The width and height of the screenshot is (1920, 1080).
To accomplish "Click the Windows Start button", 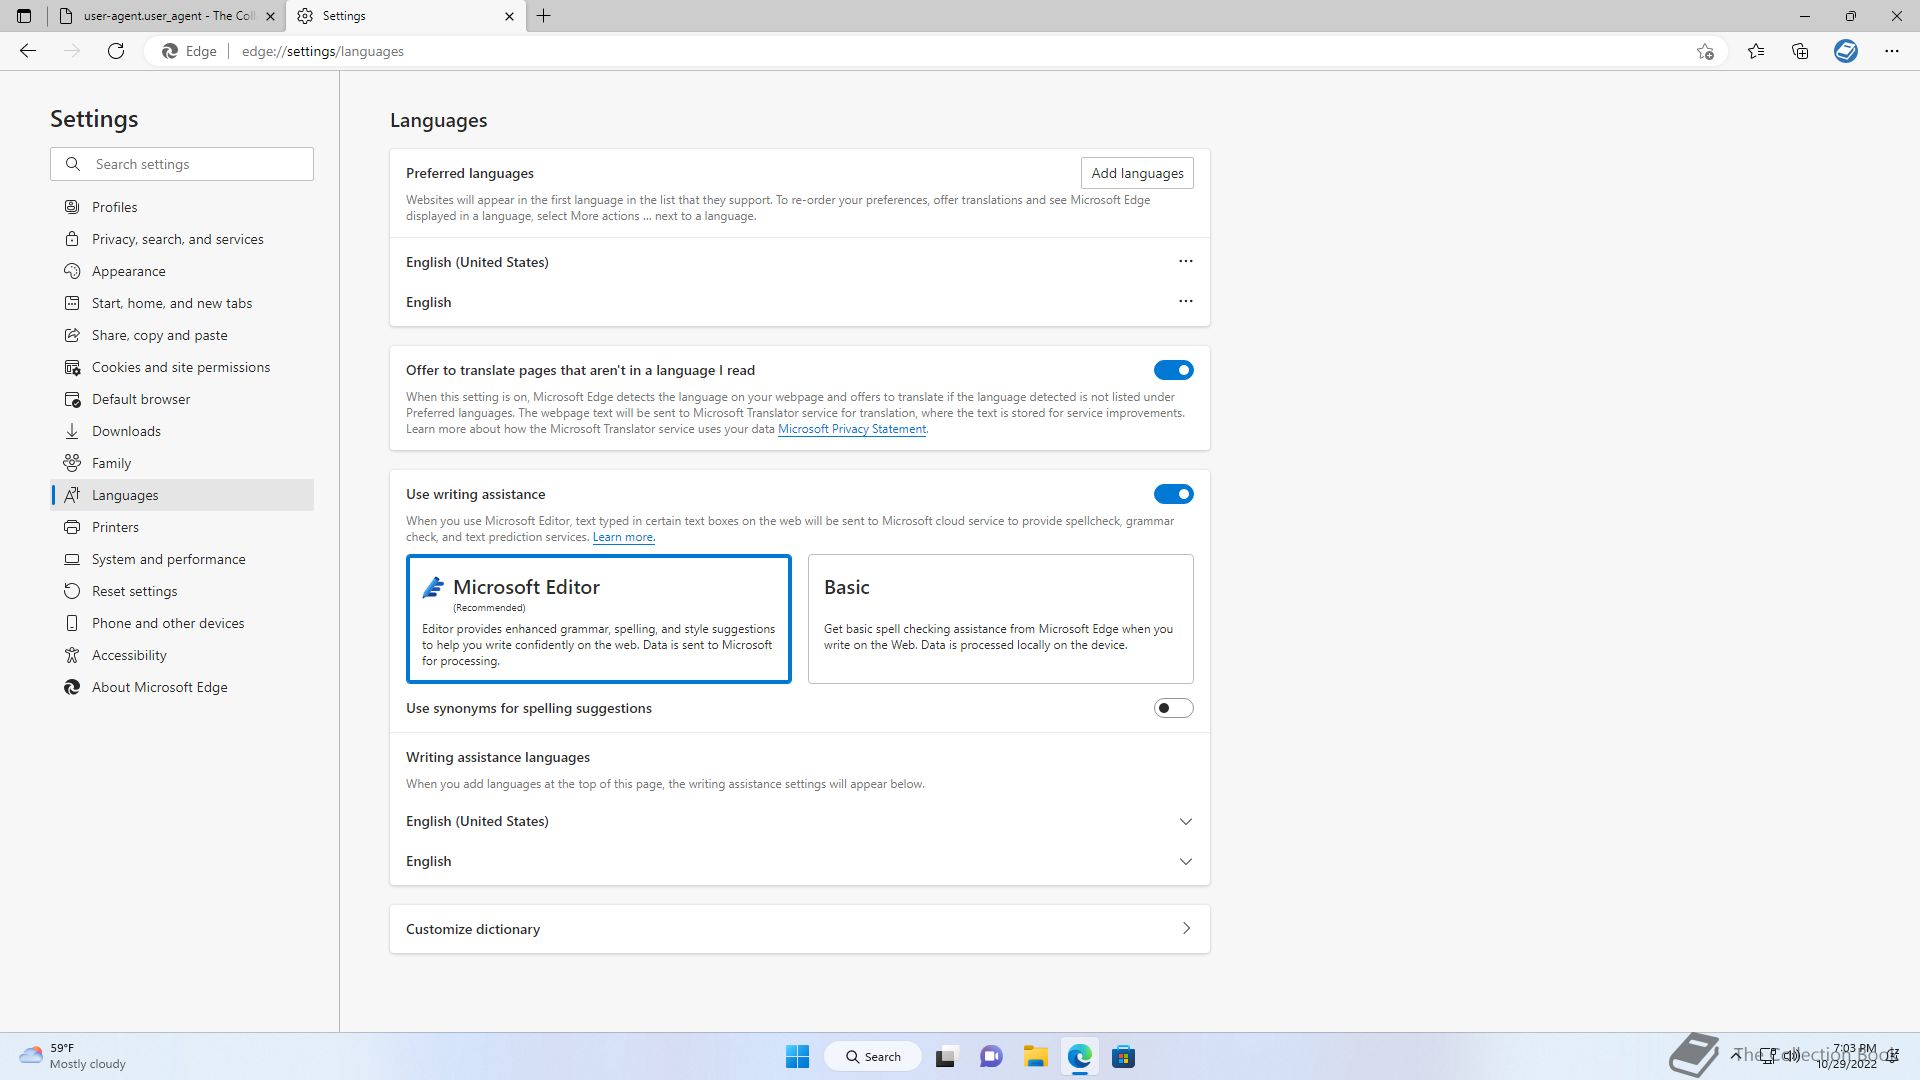I will coord(797,1056).
